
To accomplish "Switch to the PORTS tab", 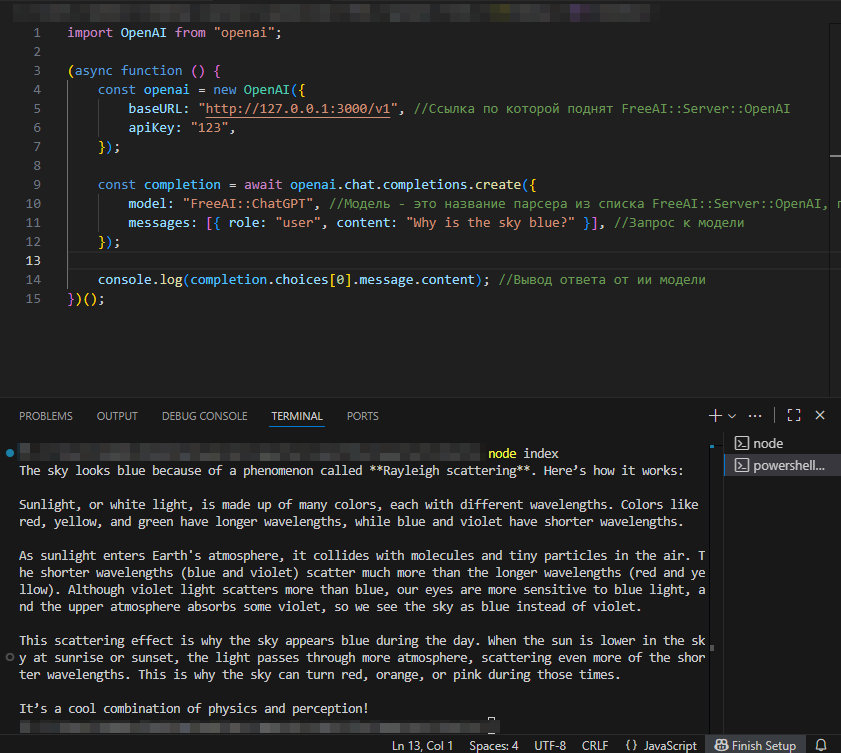I will (x=362, y=416).
